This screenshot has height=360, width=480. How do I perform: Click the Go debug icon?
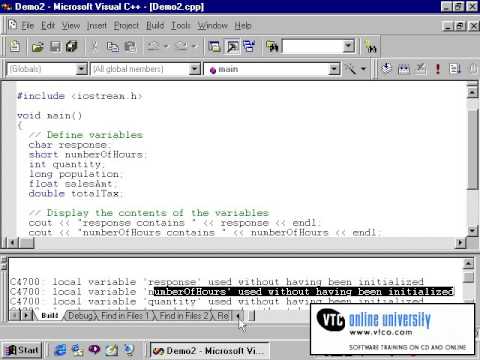[455, 69]
